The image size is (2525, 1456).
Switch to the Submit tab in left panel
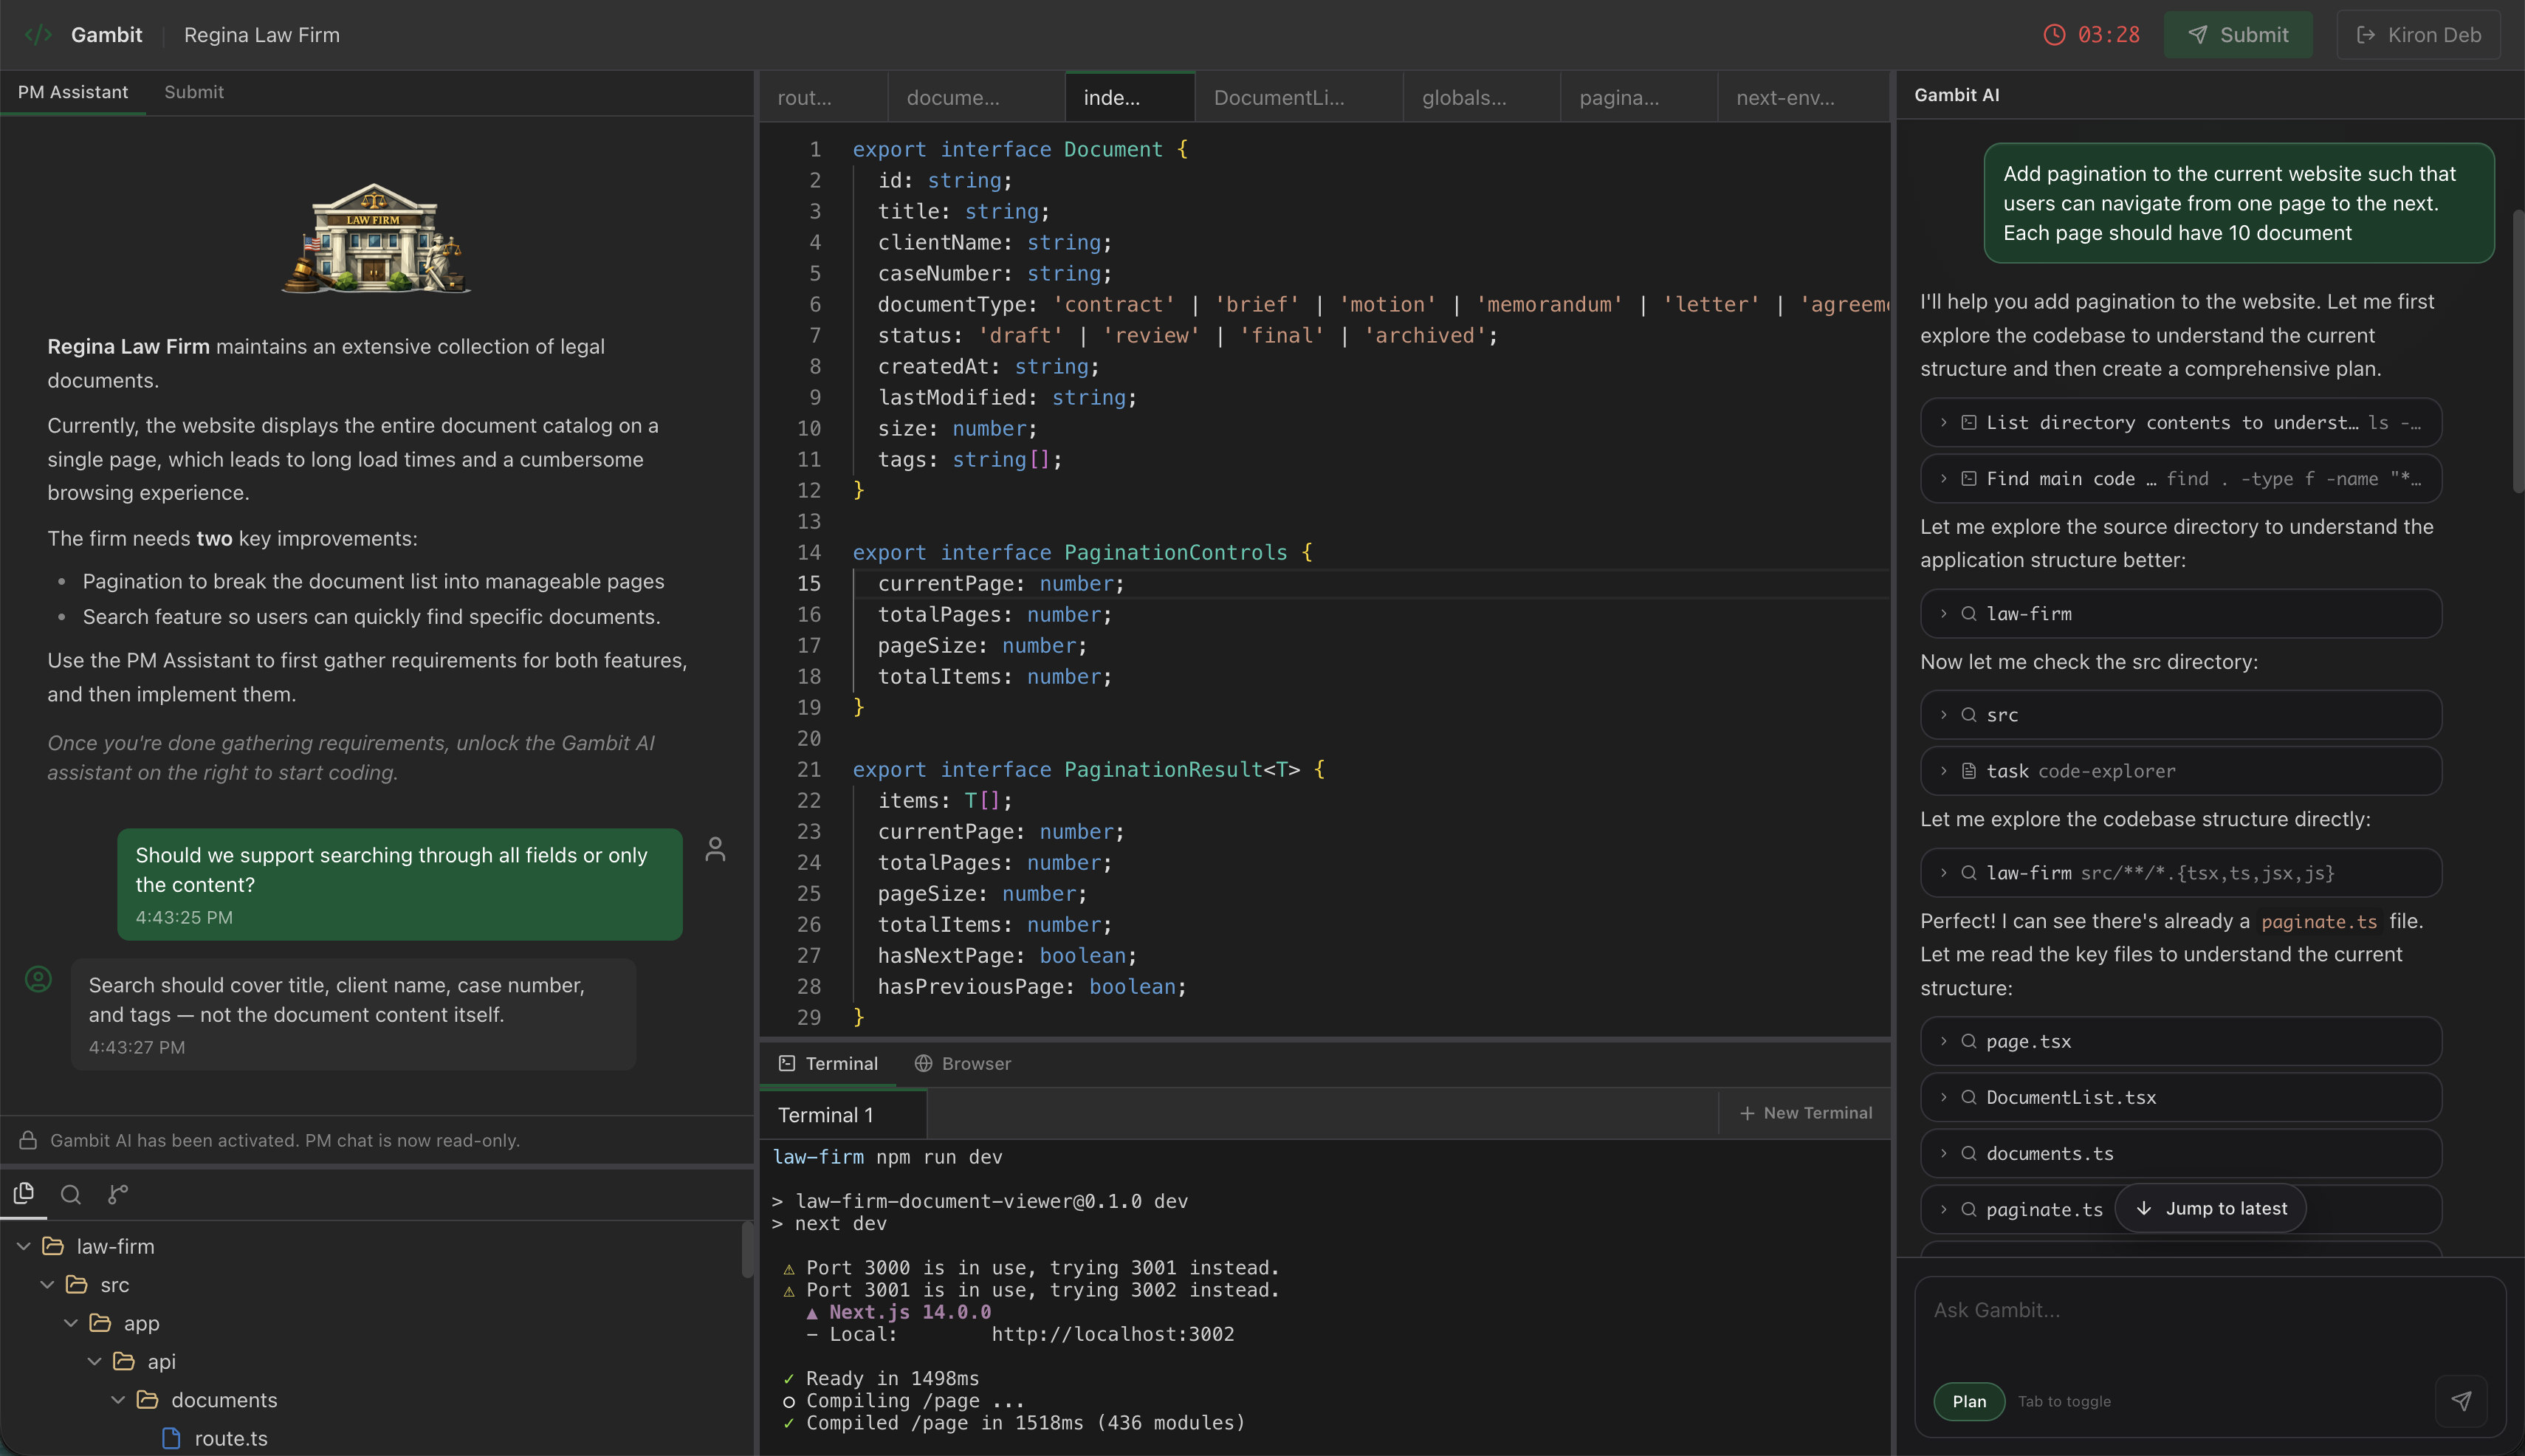tap(194, 92)
